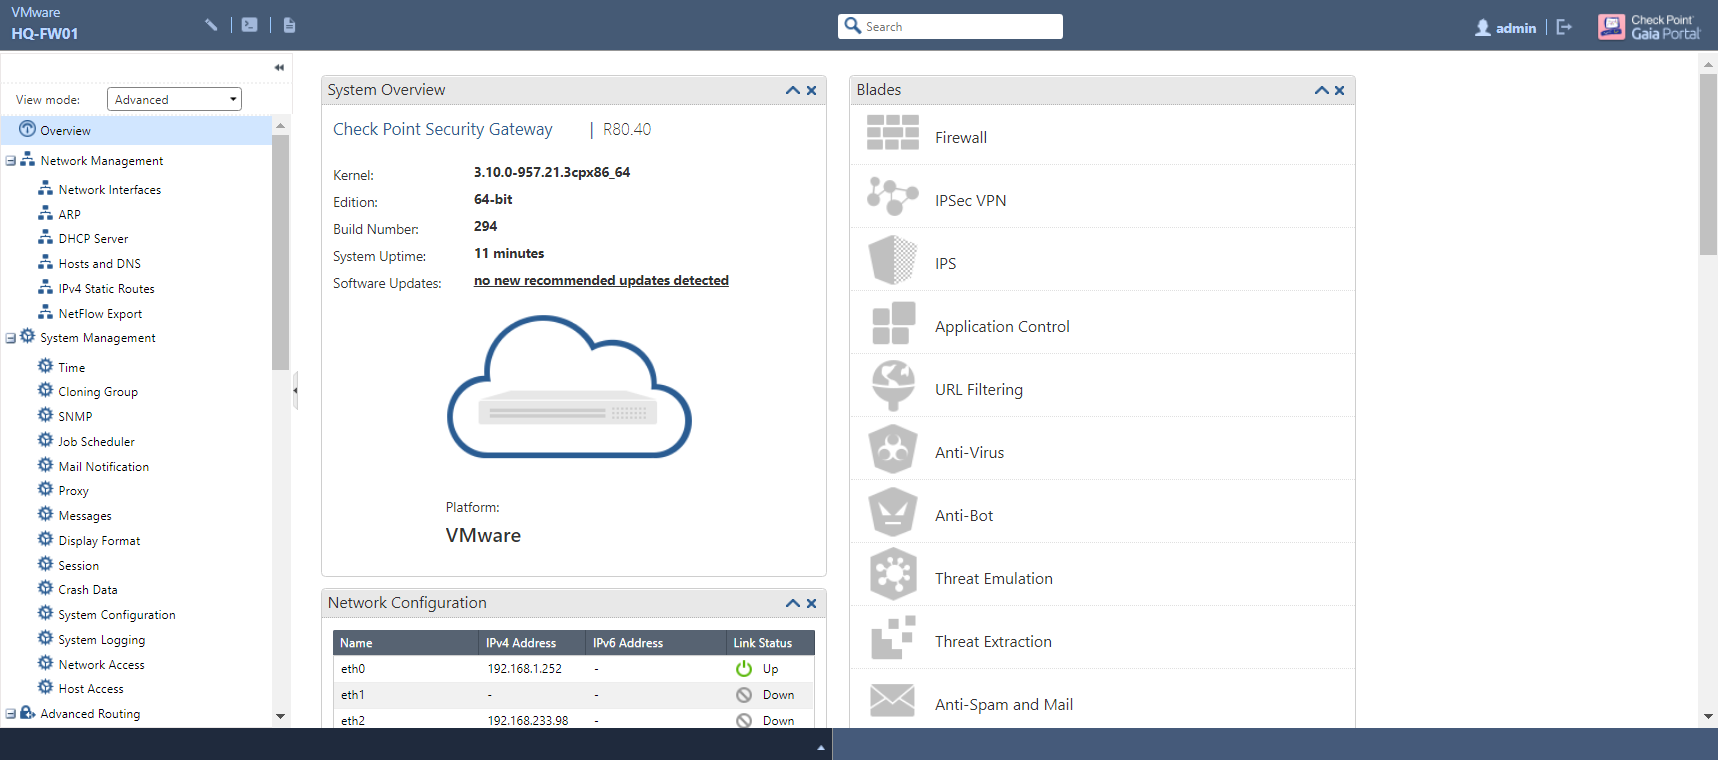
Task: Open the DHCP Server page
Action: [93, 239]
